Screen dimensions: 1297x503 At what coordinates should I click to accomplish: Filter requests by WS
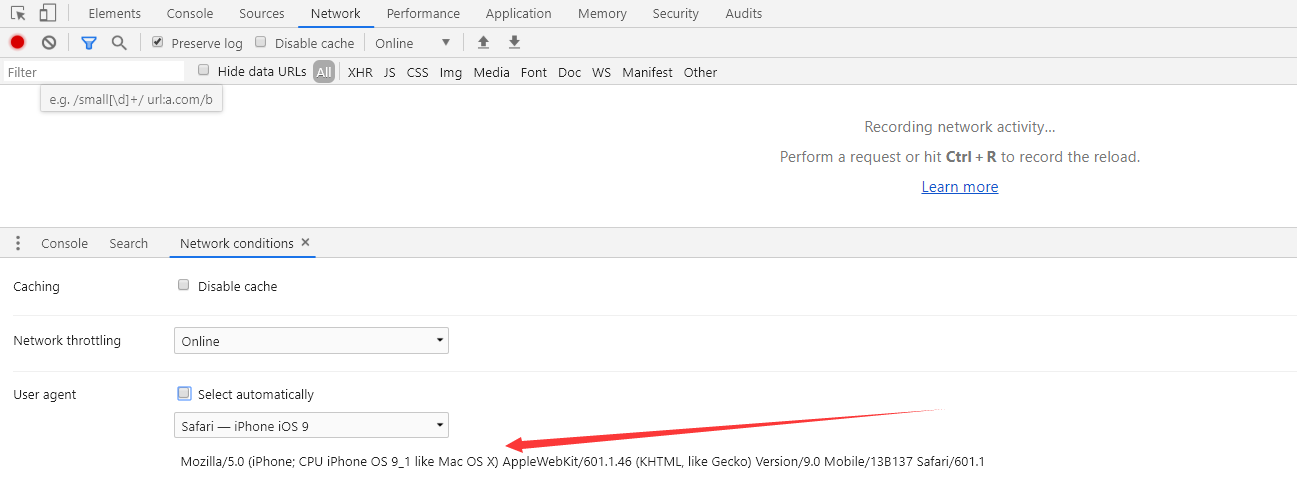tap(601, 72)
